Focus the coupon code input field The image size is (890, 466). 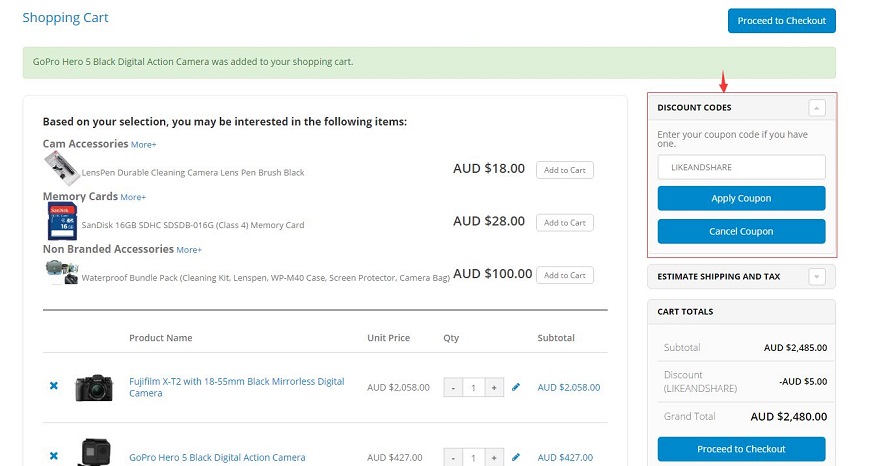click(741, 167)
